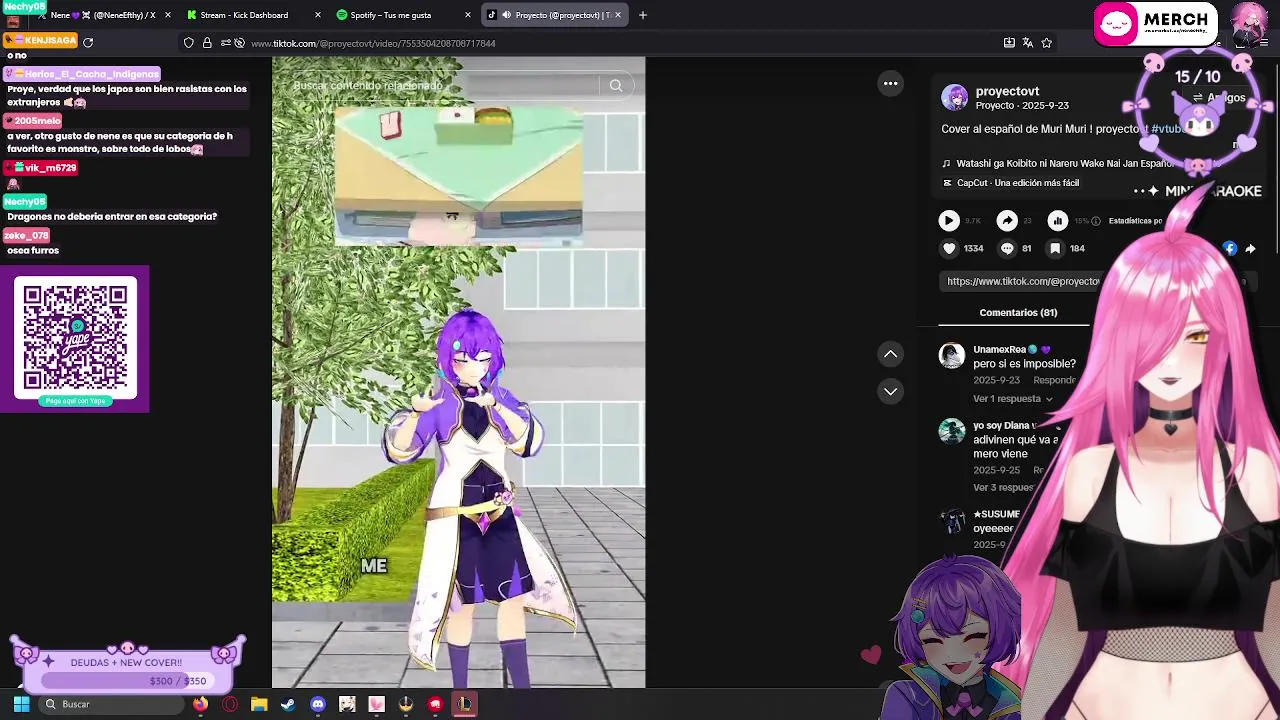Close the Nene X tab
Screen dimensions: 1280x720
pos(167,15)
